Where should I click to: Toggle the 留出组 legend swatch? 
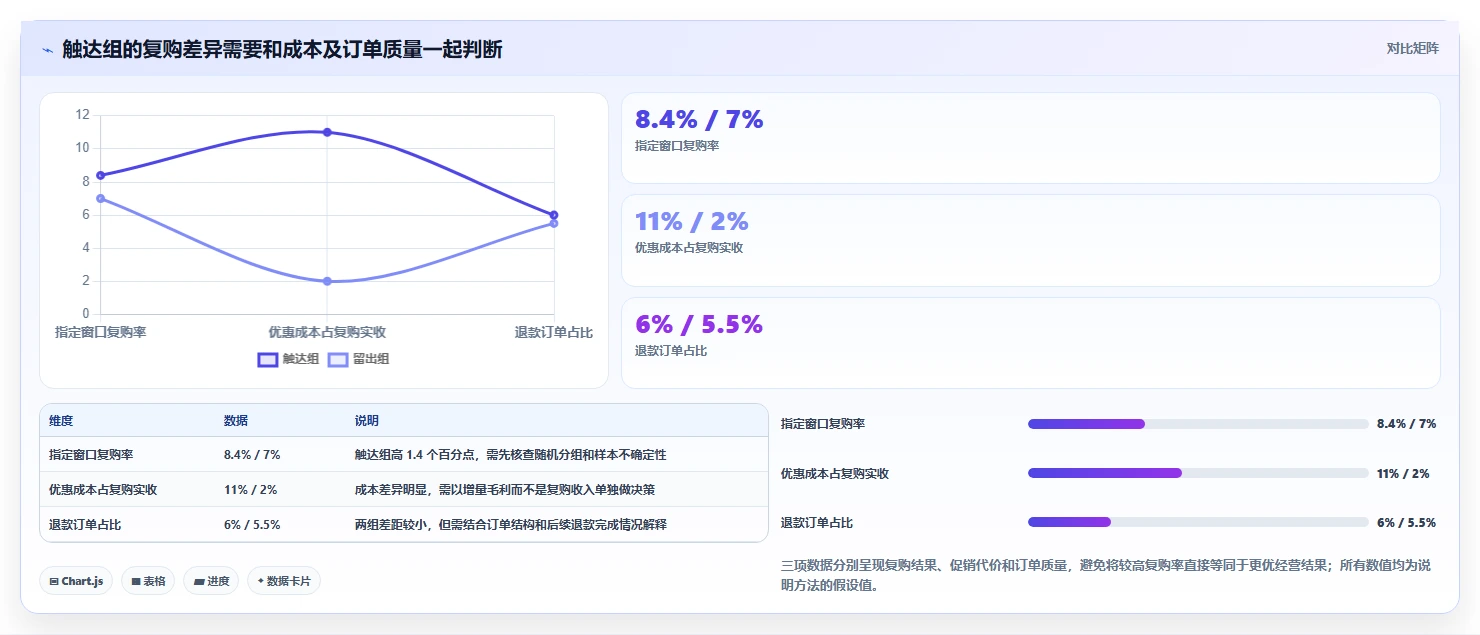tap(338, 359)
